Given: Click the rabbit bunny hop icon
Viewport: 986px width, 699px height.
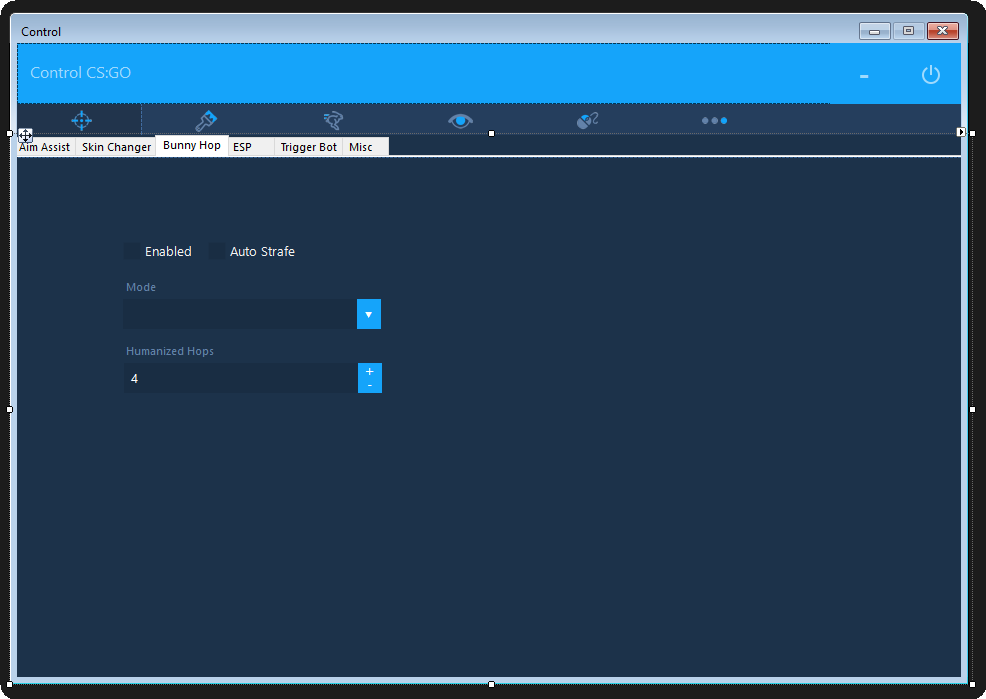Looking at the screenshot, I should click(333, 120).
